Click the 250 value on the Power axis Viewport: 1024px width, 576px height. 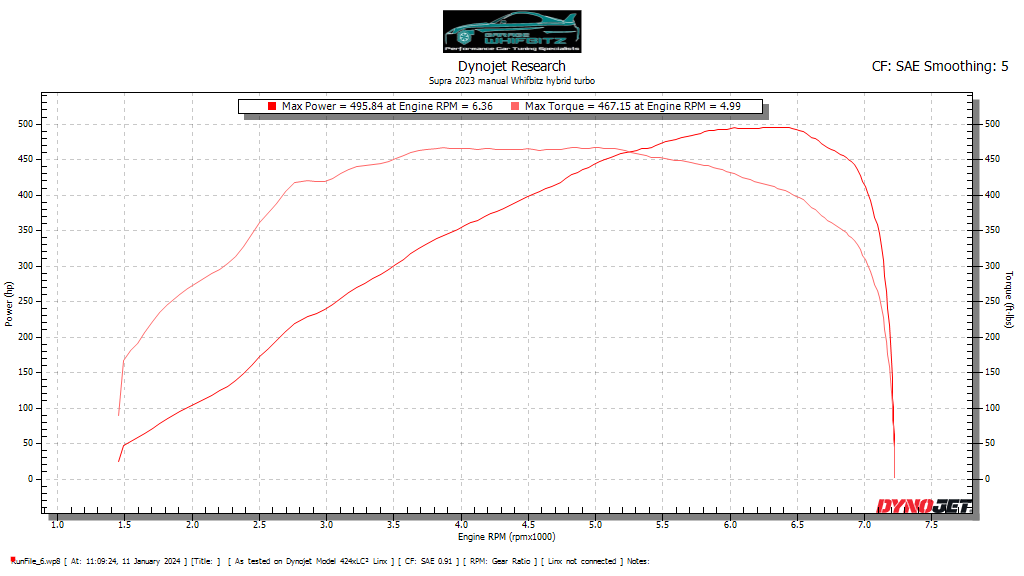point(25,301)
